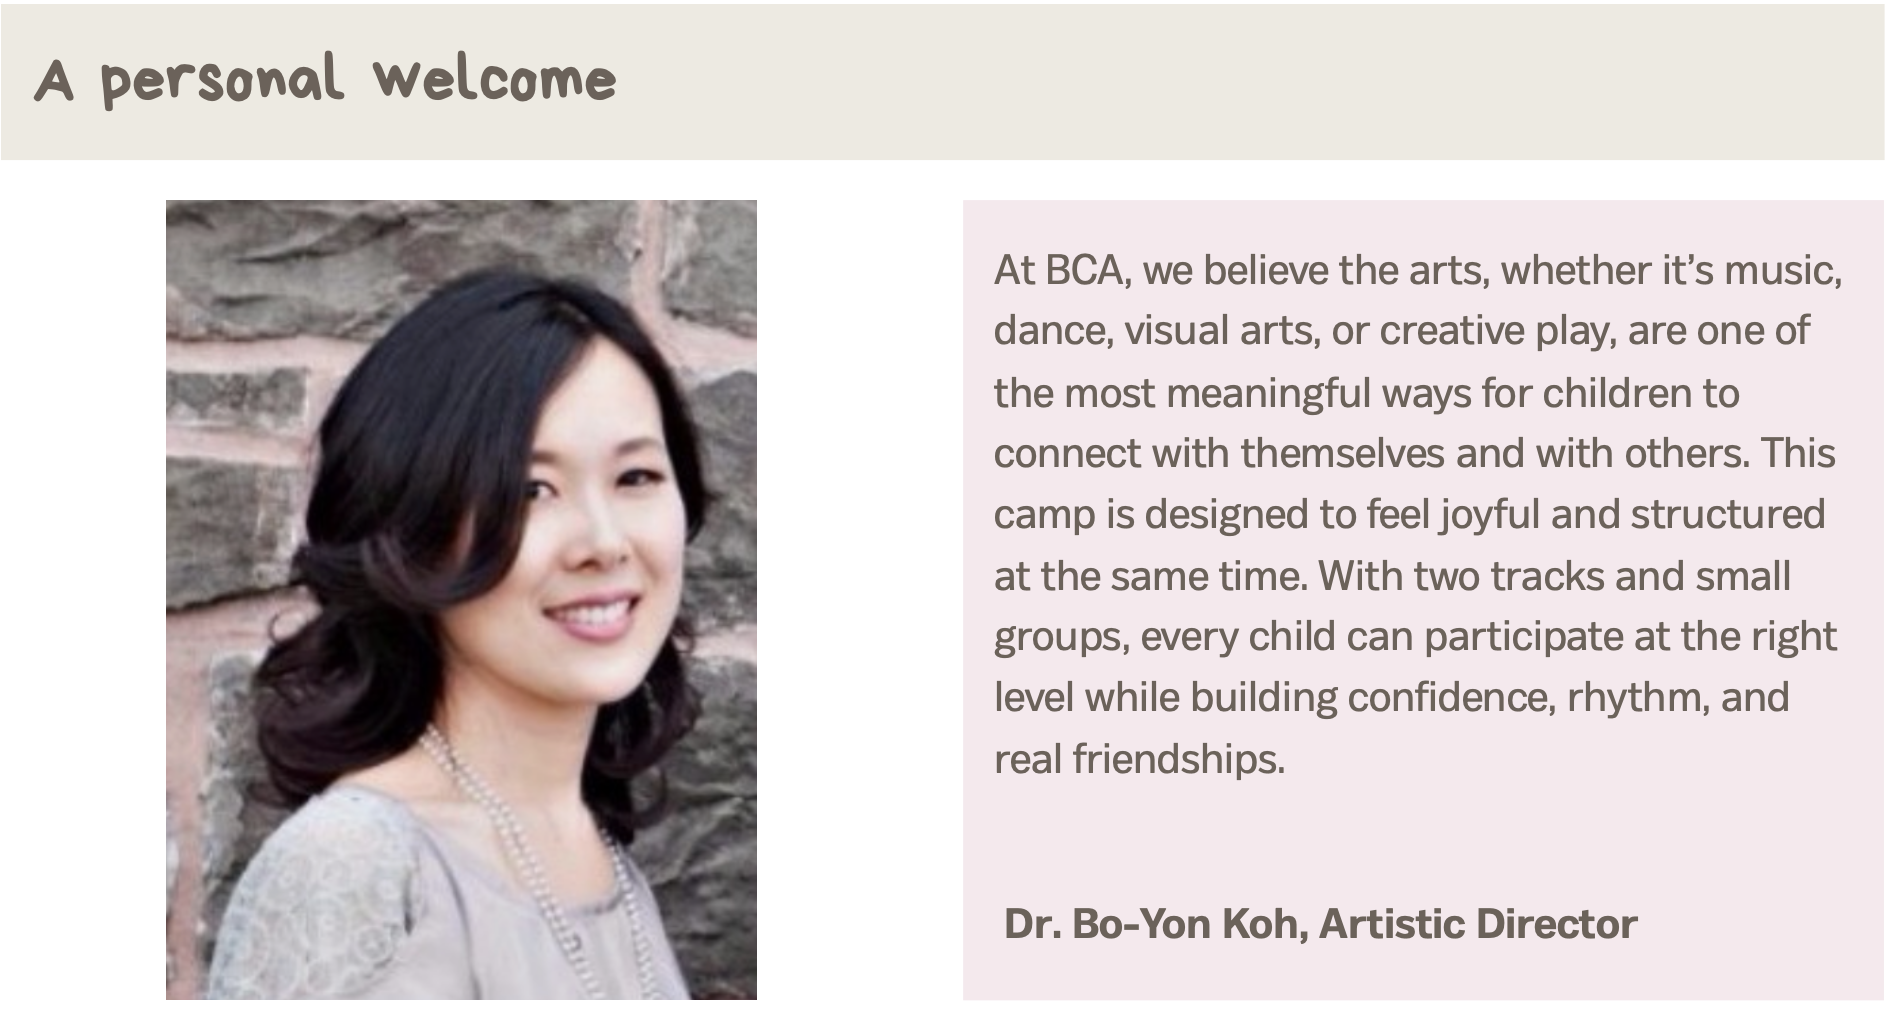Click the word "BCA" in the paragraph
The width and height of the screenshot is (1896, 1022).
click(x=1084, y=271)
